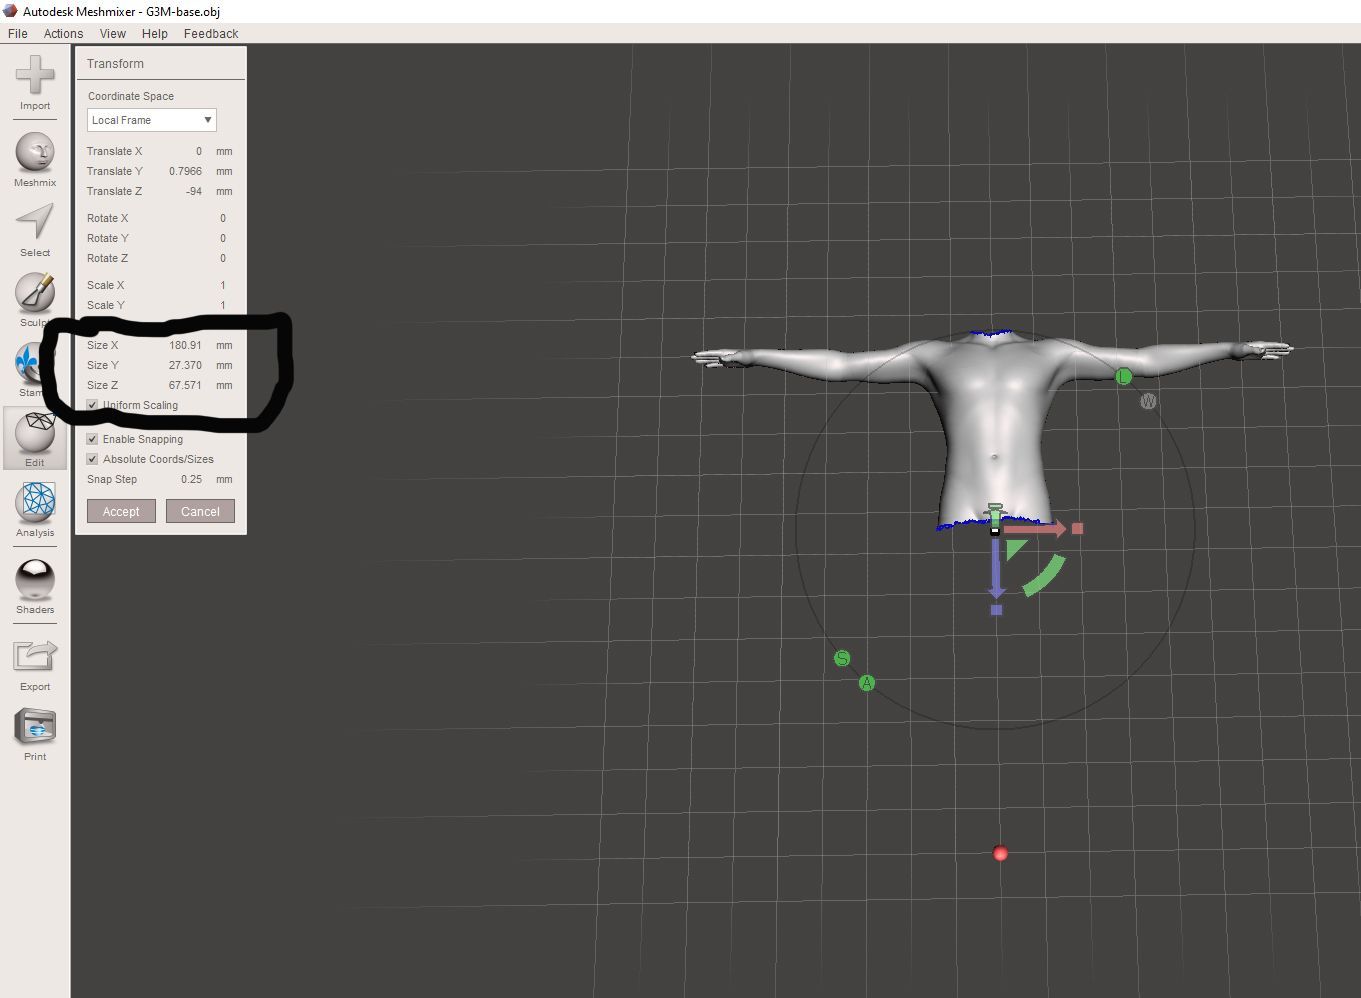Open the Analysis tool
The image size is (1361, 998).
coord(35,502)
